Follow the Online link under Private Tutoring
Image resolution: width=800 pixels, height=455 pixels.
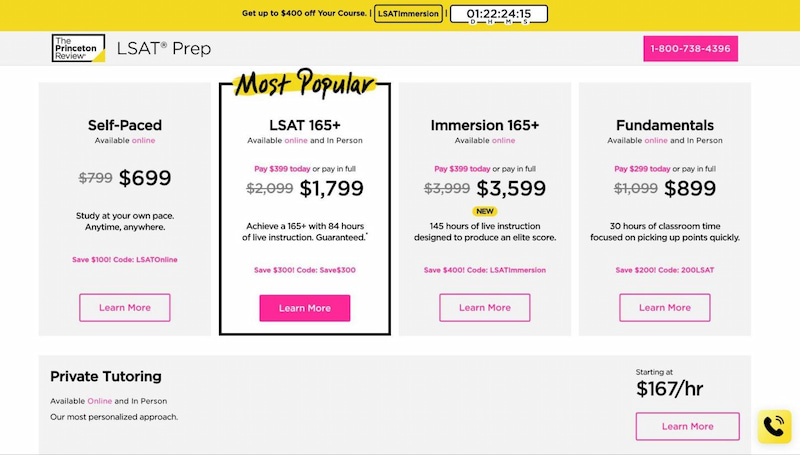coord(99,401)
